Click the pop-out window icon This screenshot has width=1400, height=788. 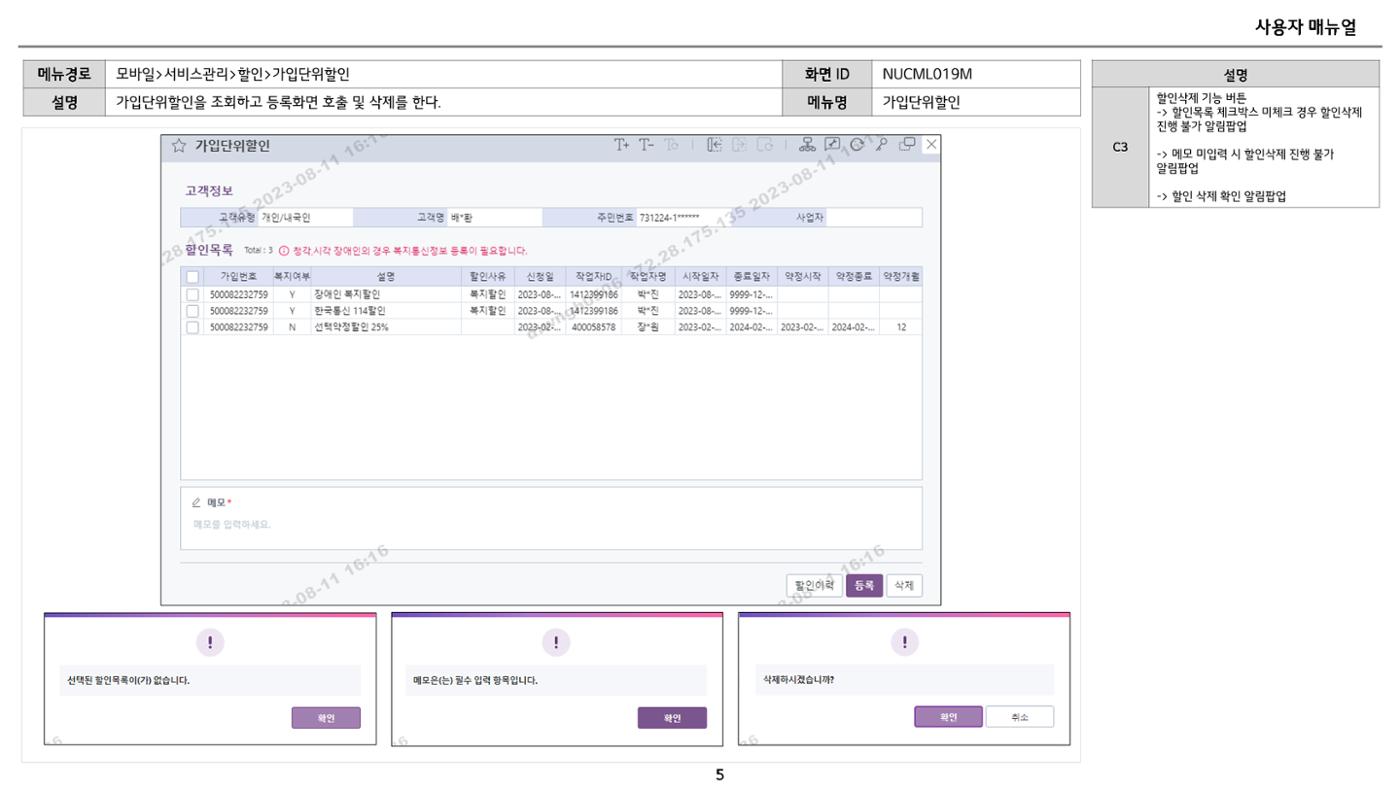click(x=906, y=145)
